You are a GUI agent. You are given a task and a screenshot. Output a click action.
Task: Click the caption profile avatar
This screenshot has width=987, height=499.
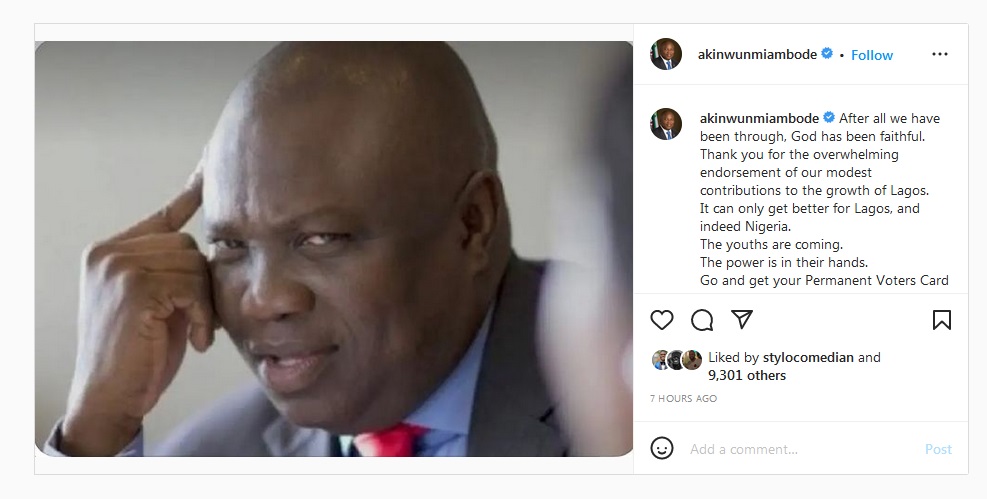[x=666, y=124]
